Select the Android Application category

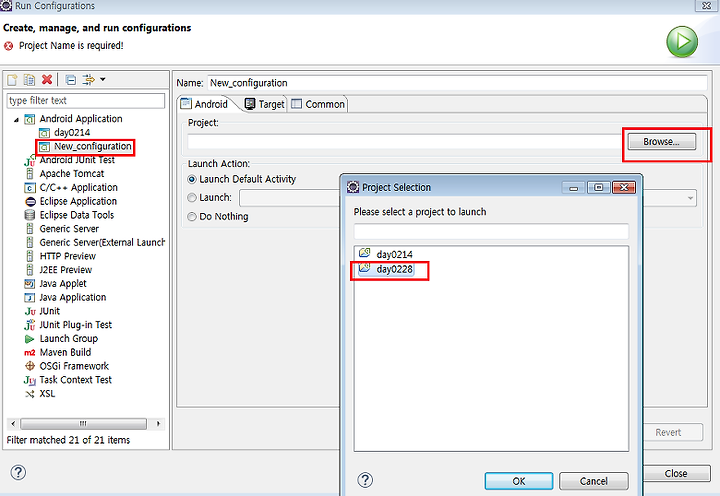coord(81,119)
